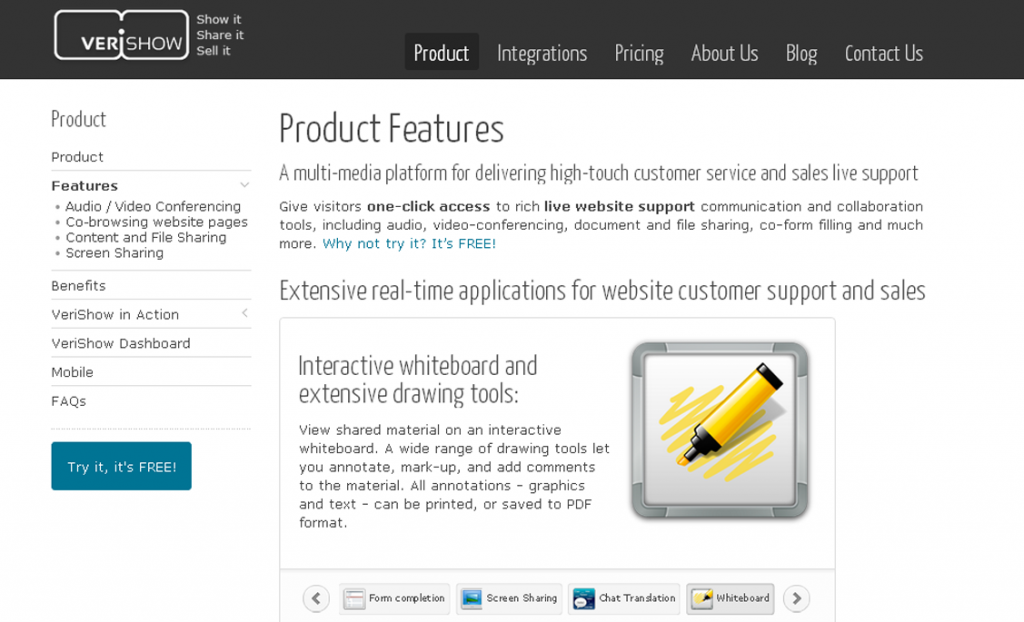Image resolution: width=1024 pixels, height=622 pixels.
Task: Collapse the Features section chevron
Action: [x=244, y=185]
